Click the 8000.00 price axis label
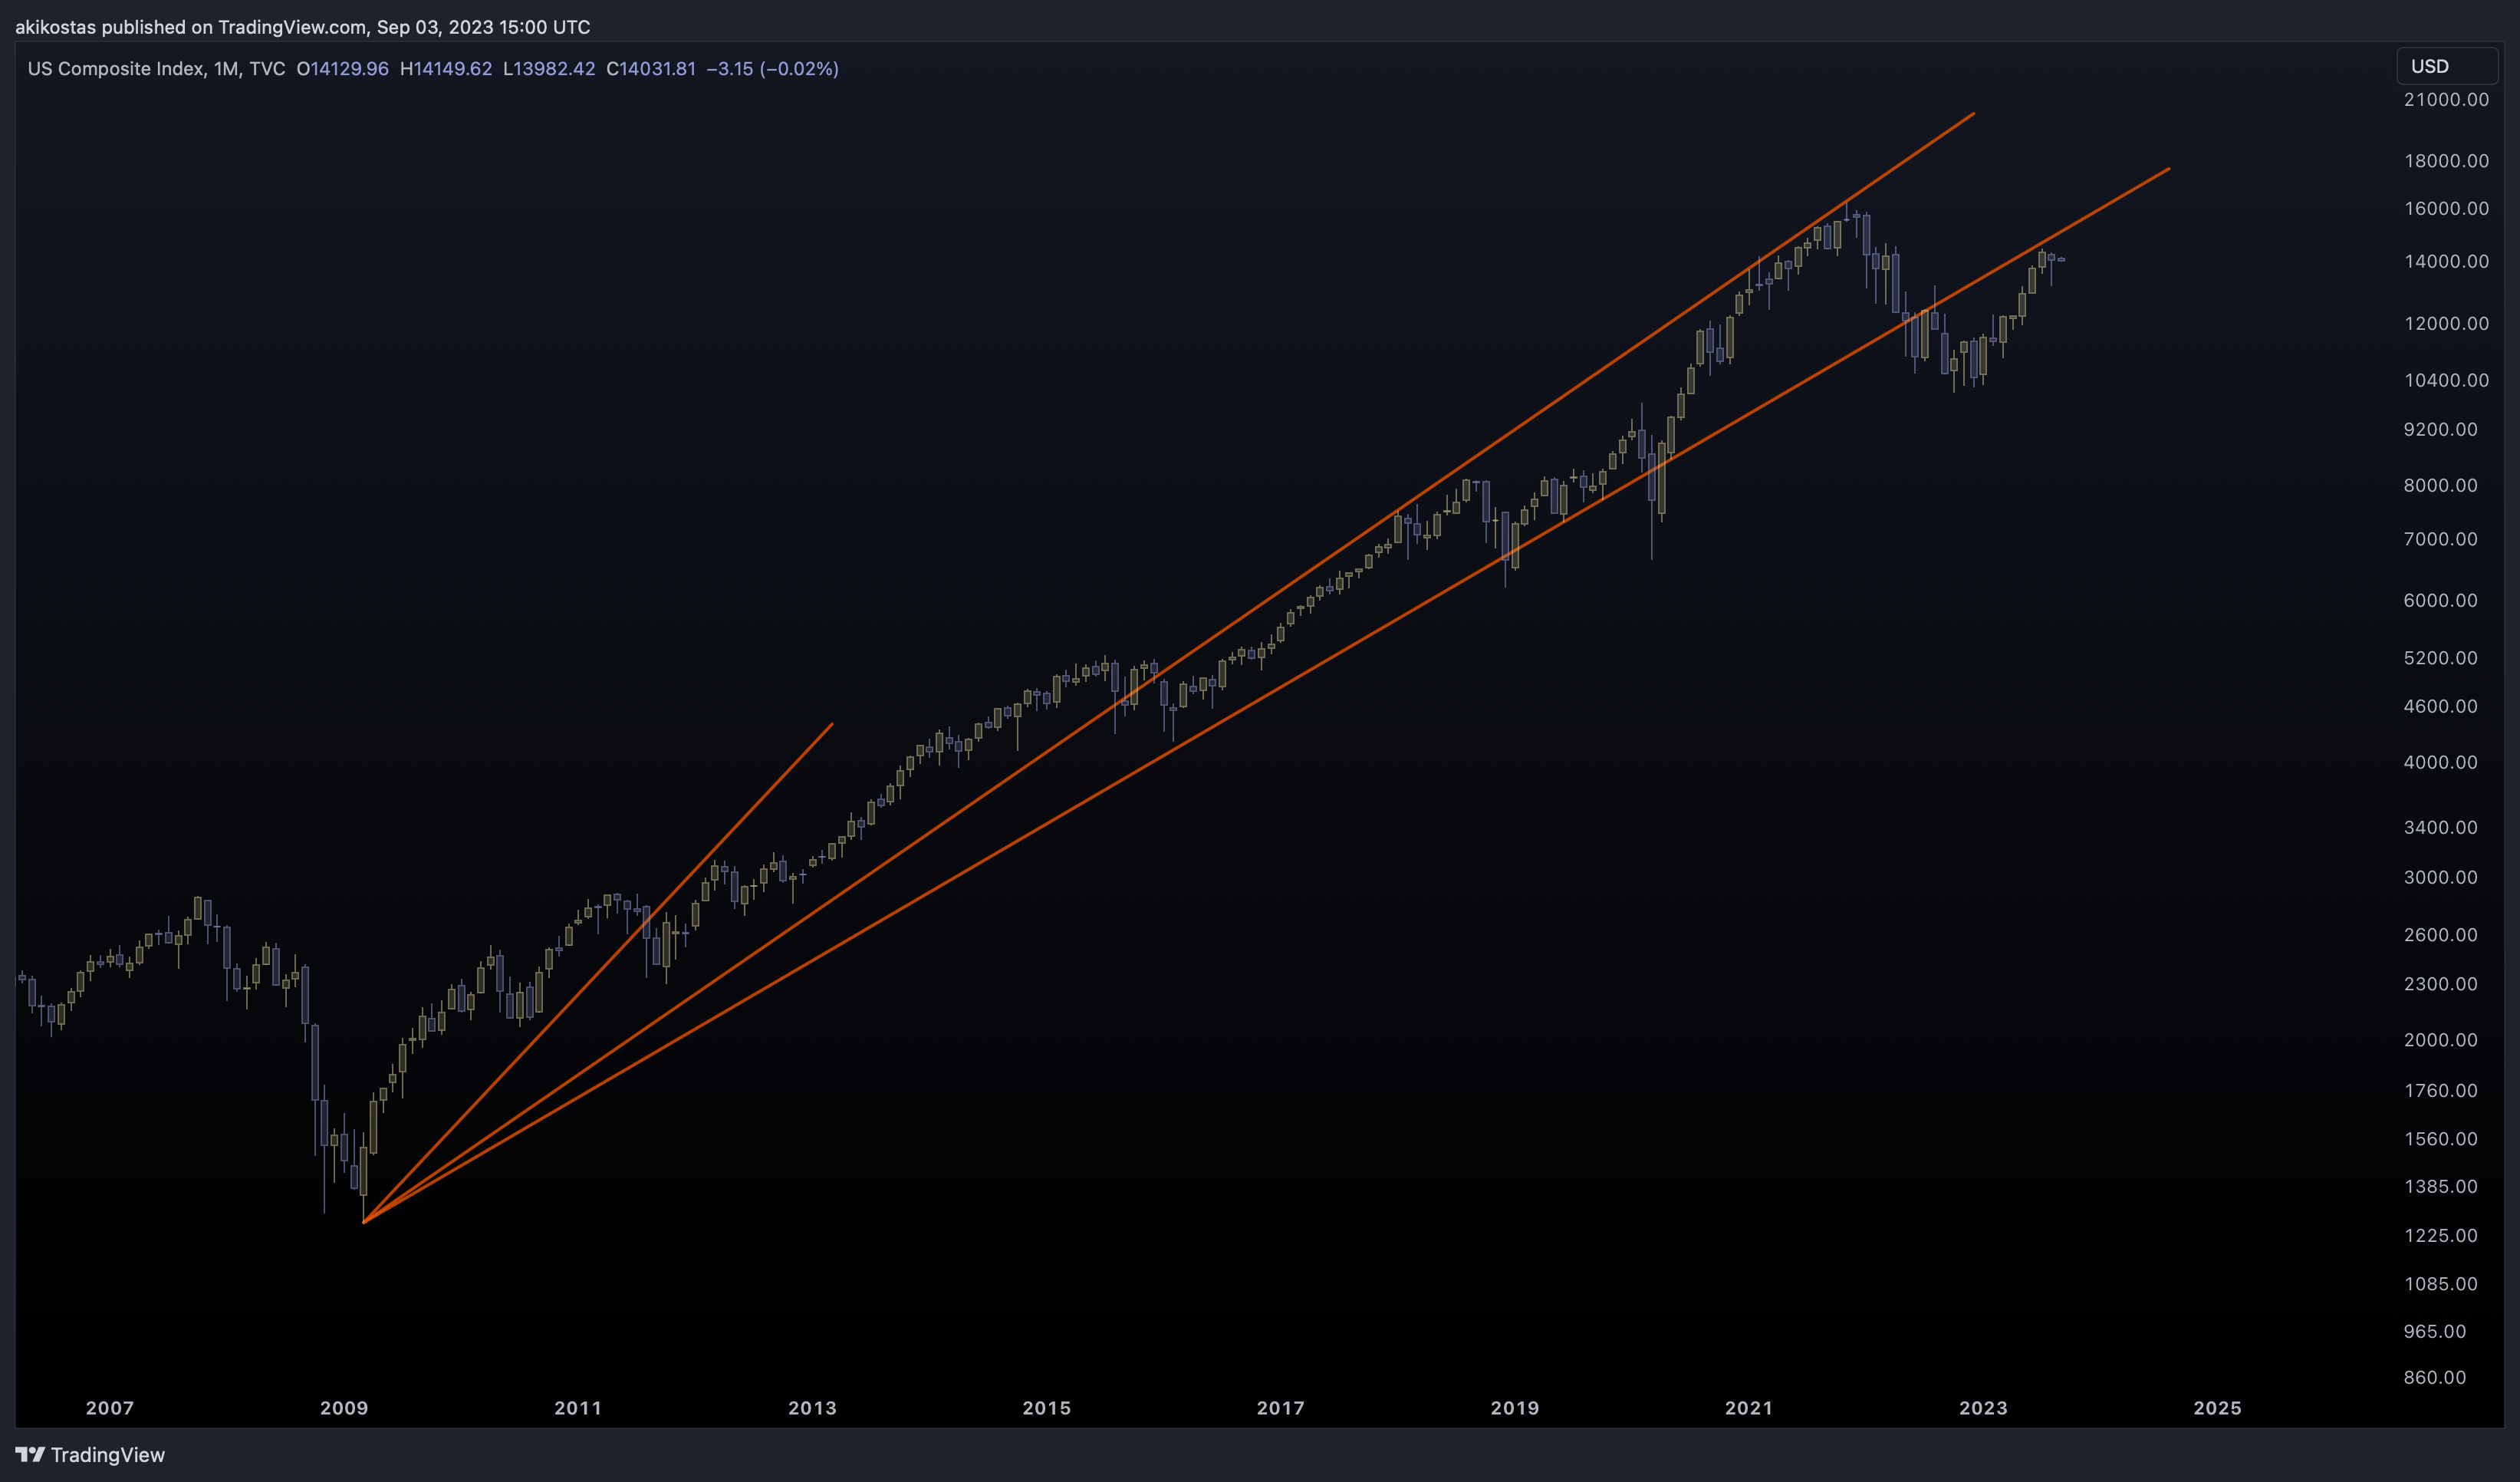Image resolution: width=2520 pixels, height=1482 pixels. coord(2440,485)
